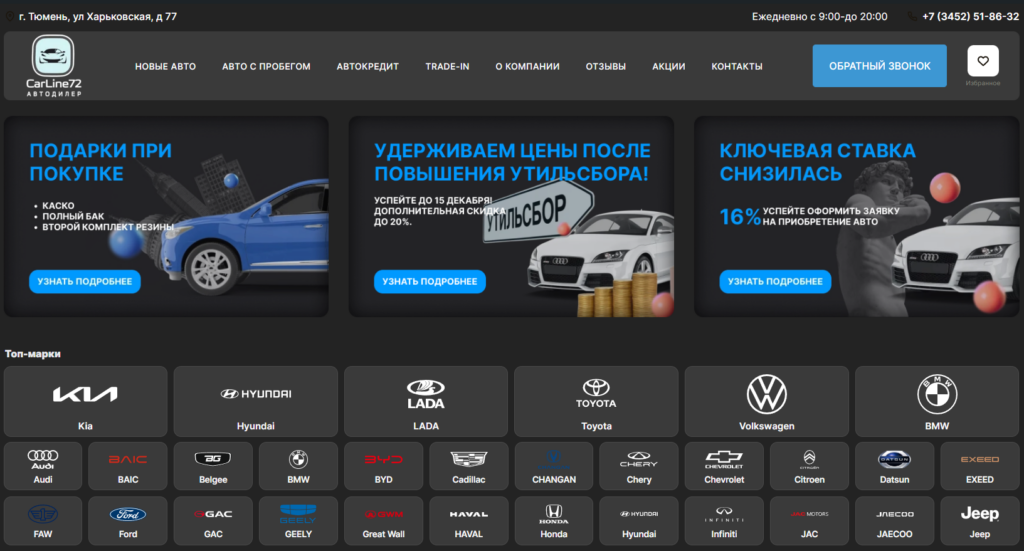Click the Топ-марки heading

click(x=33, y=354)
